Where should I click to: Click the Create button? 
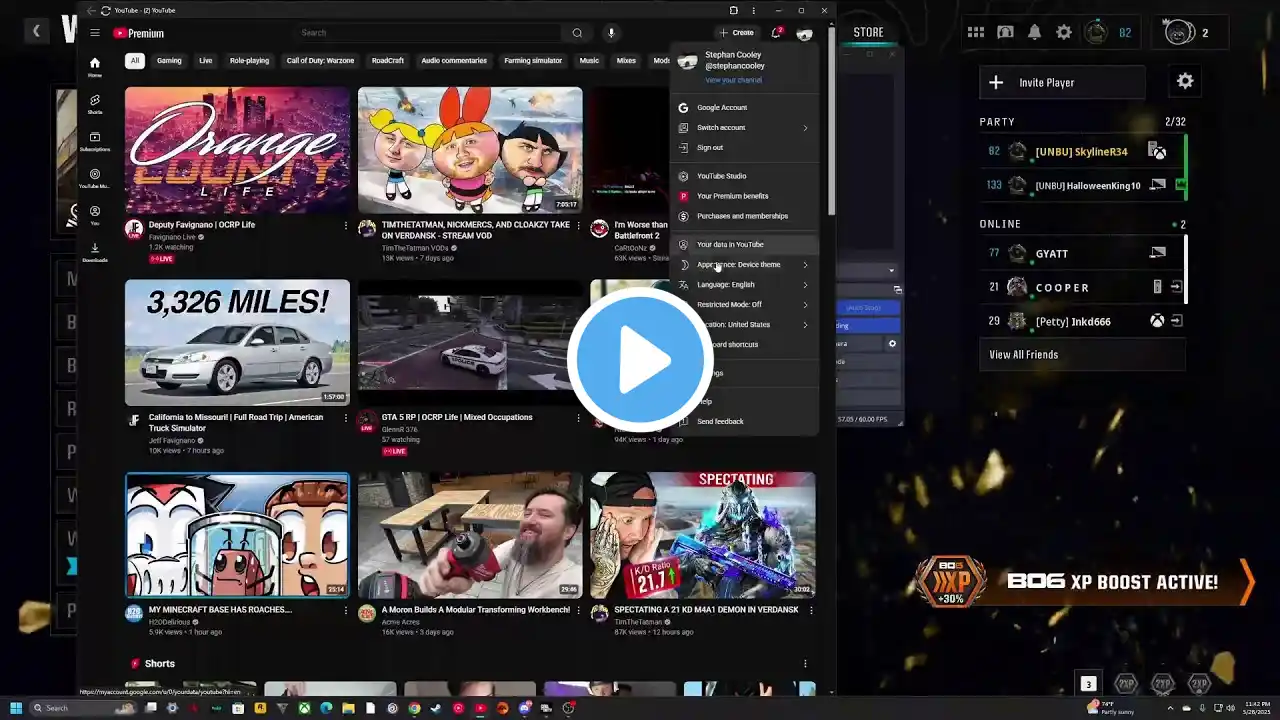[737, 33]
